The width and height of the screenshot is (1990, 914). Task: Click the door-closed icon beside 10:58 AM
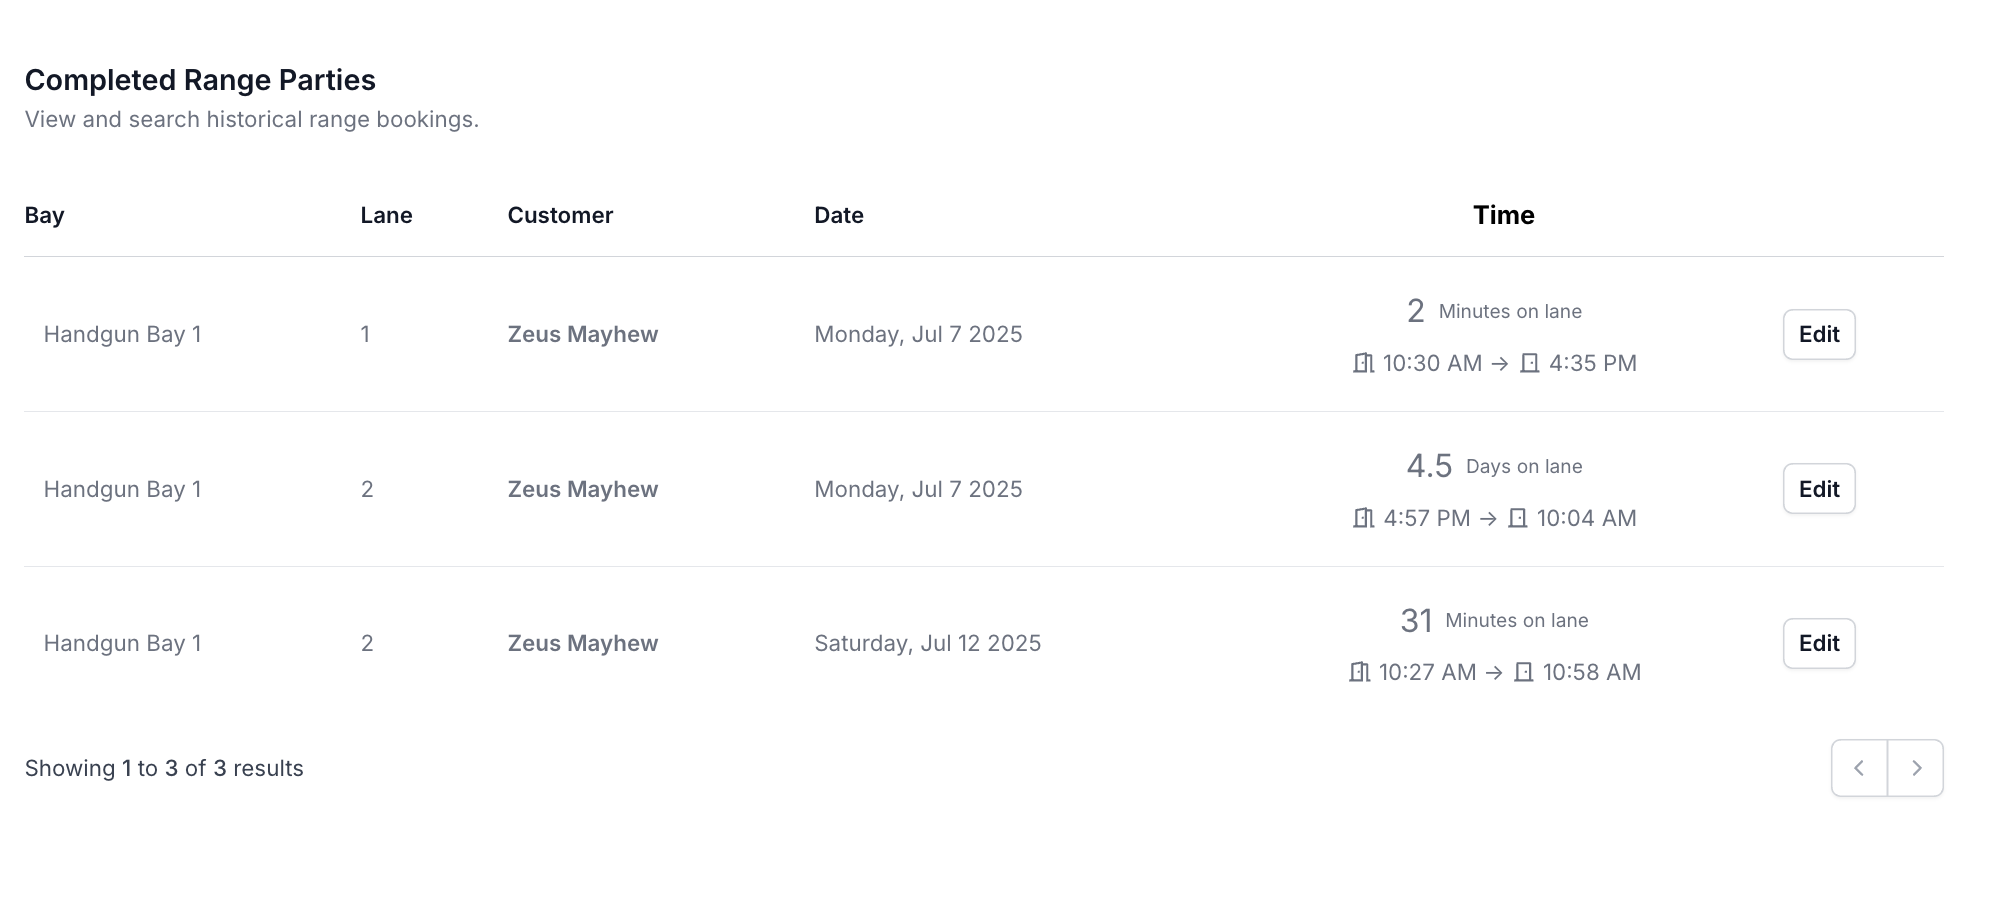point(1523,672)
